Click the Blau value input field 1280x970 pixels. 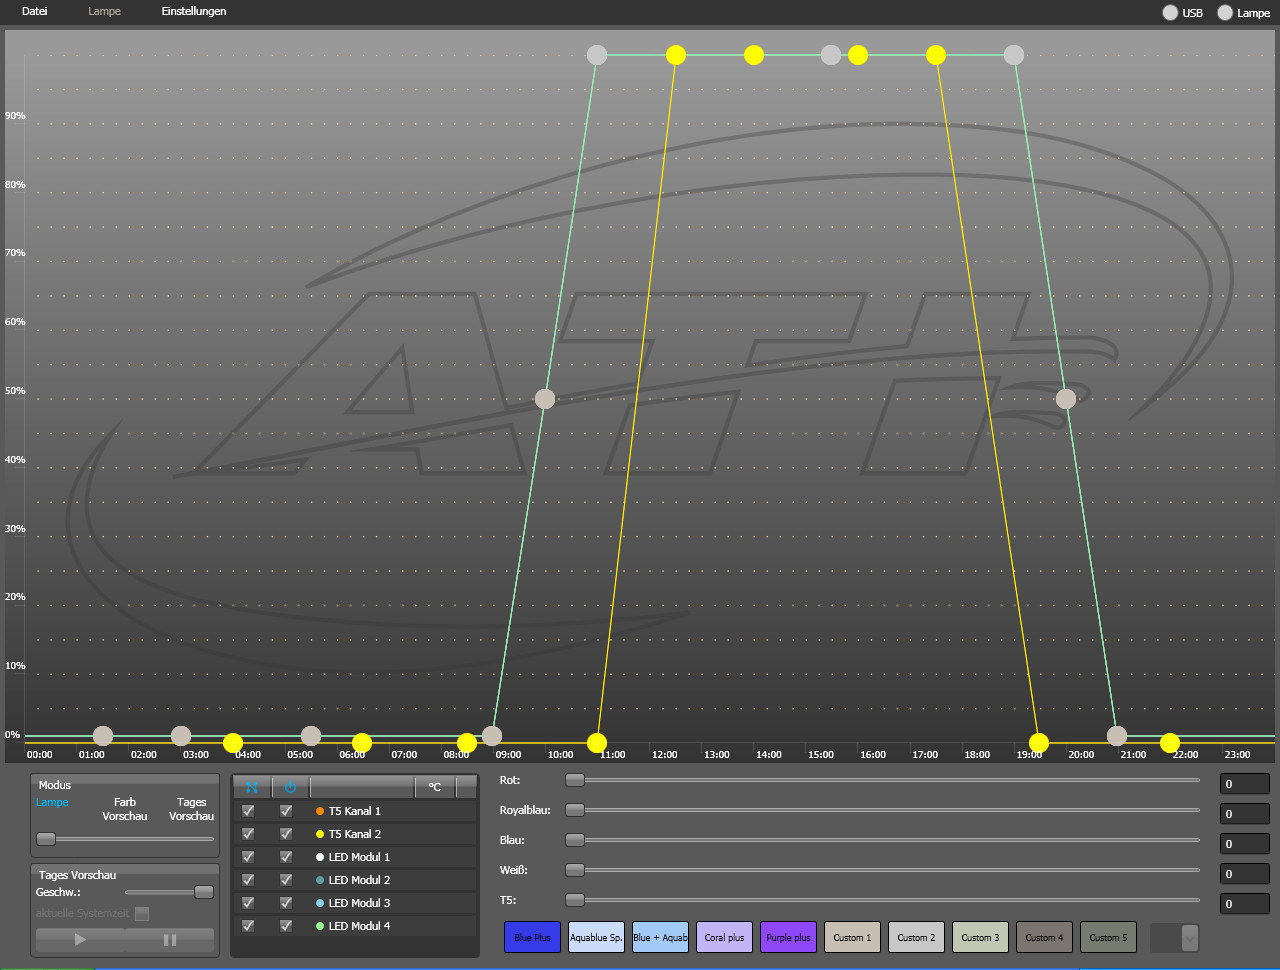click(x=1245, y=844)
